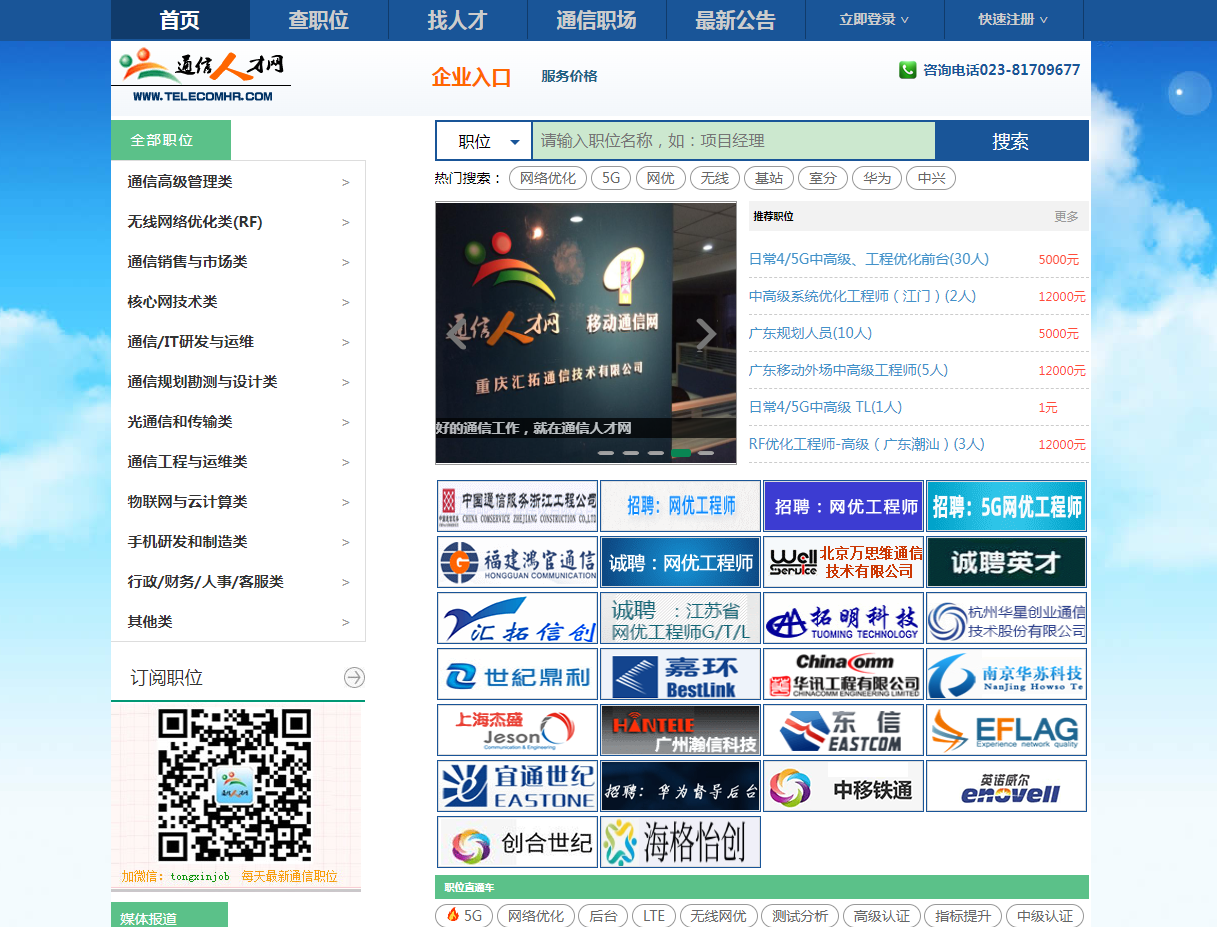
Task: Open the Hantele 广州瀚信科技 logo
Action: coord(680,730)
